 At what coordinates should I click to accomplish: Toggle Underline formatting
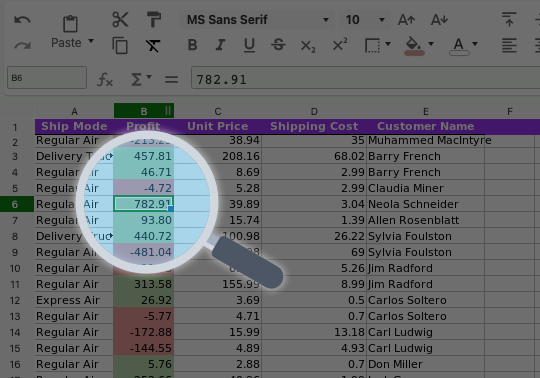[x=249, y=45]
